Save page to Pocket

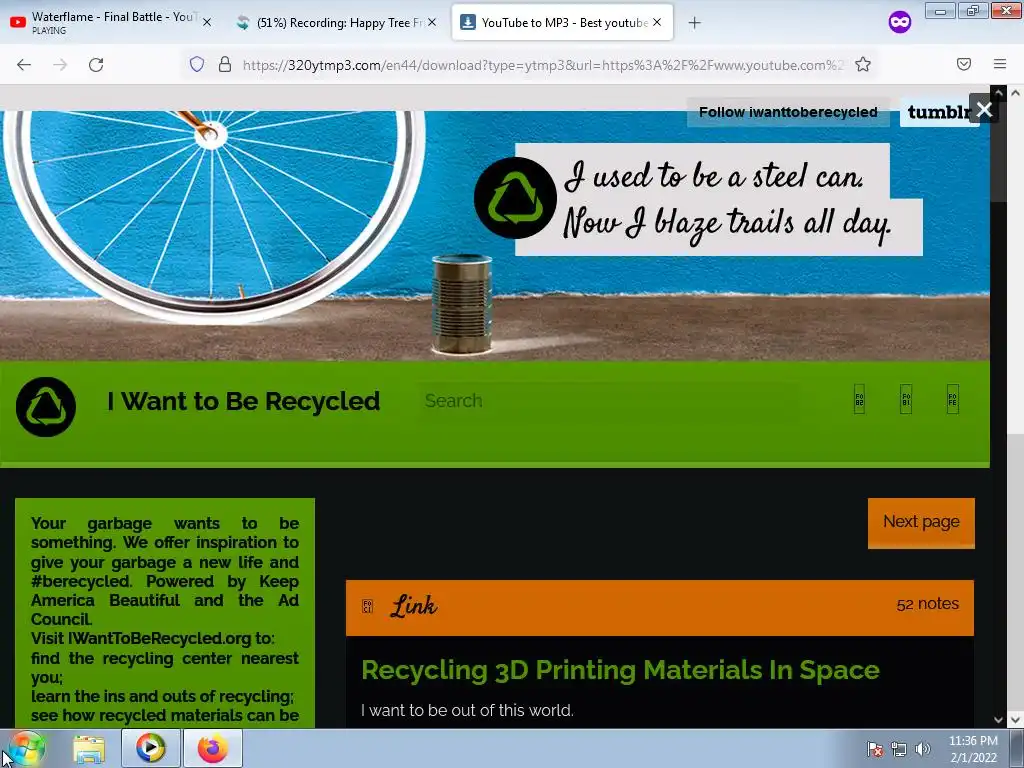click(964, 64)
